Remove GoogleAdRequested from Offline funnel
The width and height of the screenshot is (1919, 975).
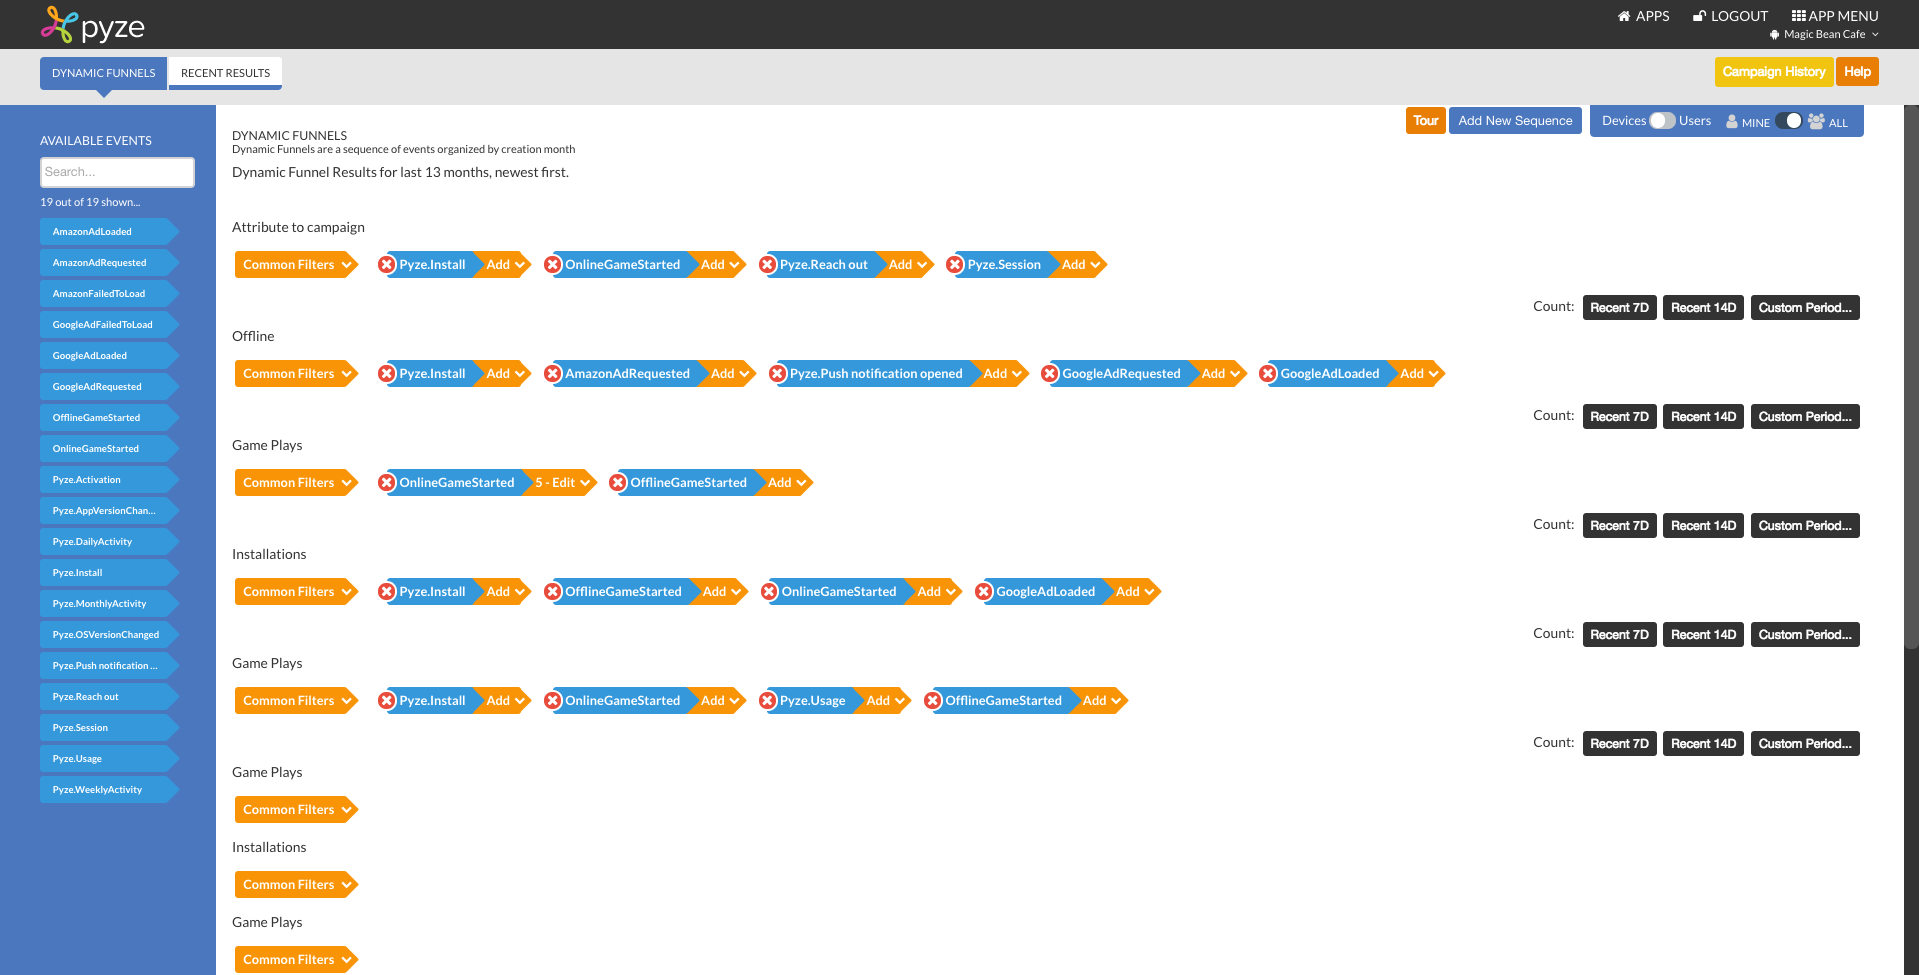click(1050, 374)
